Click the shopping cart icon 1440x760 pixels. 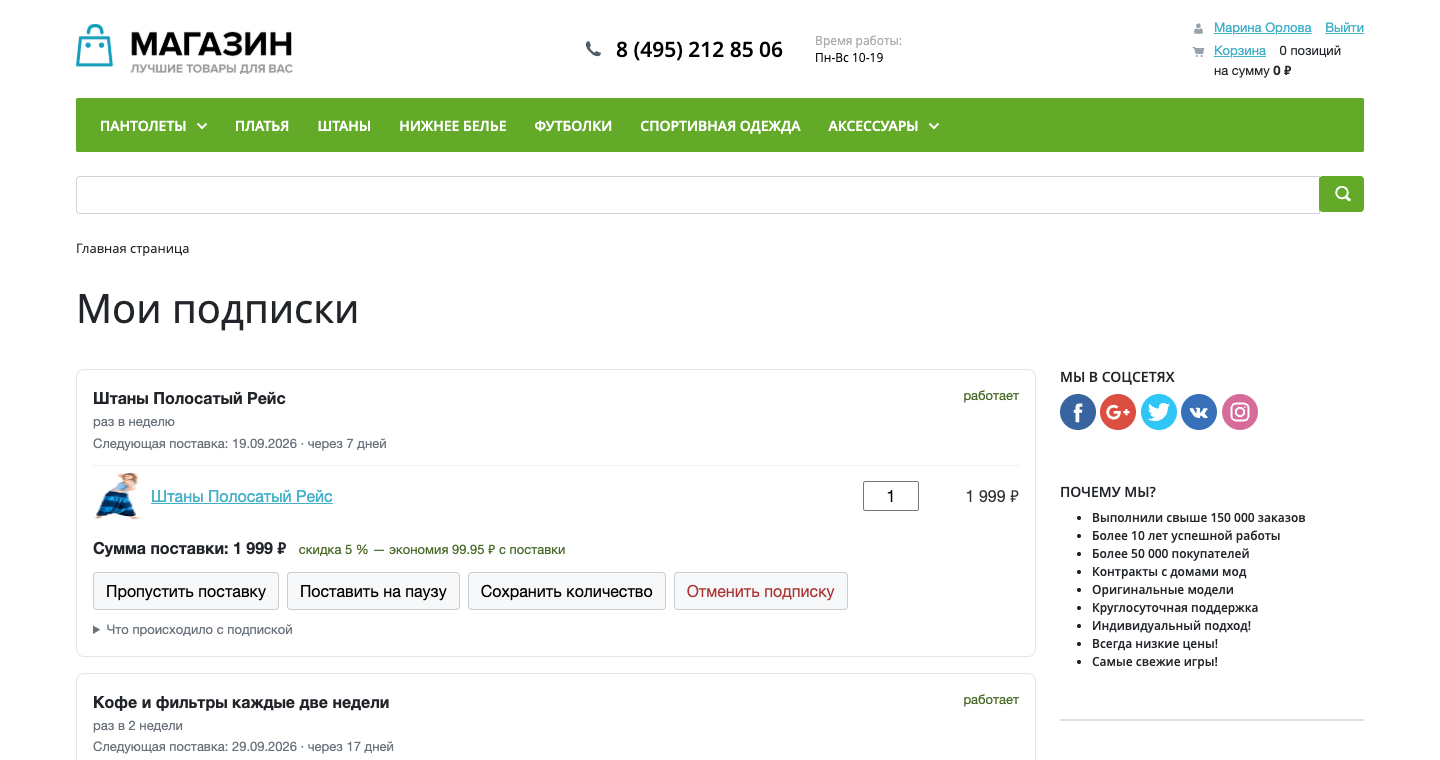click(x=1198, y=51)
